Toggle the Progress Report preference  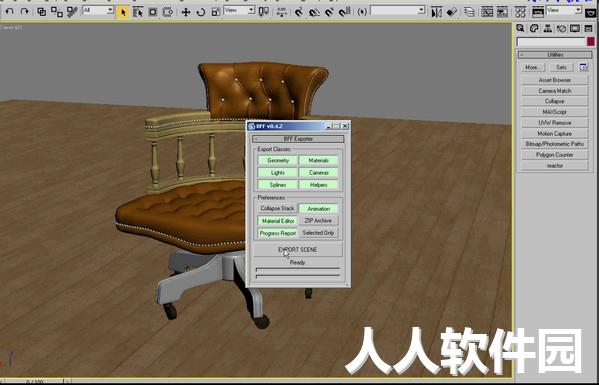tap(278, 233)
